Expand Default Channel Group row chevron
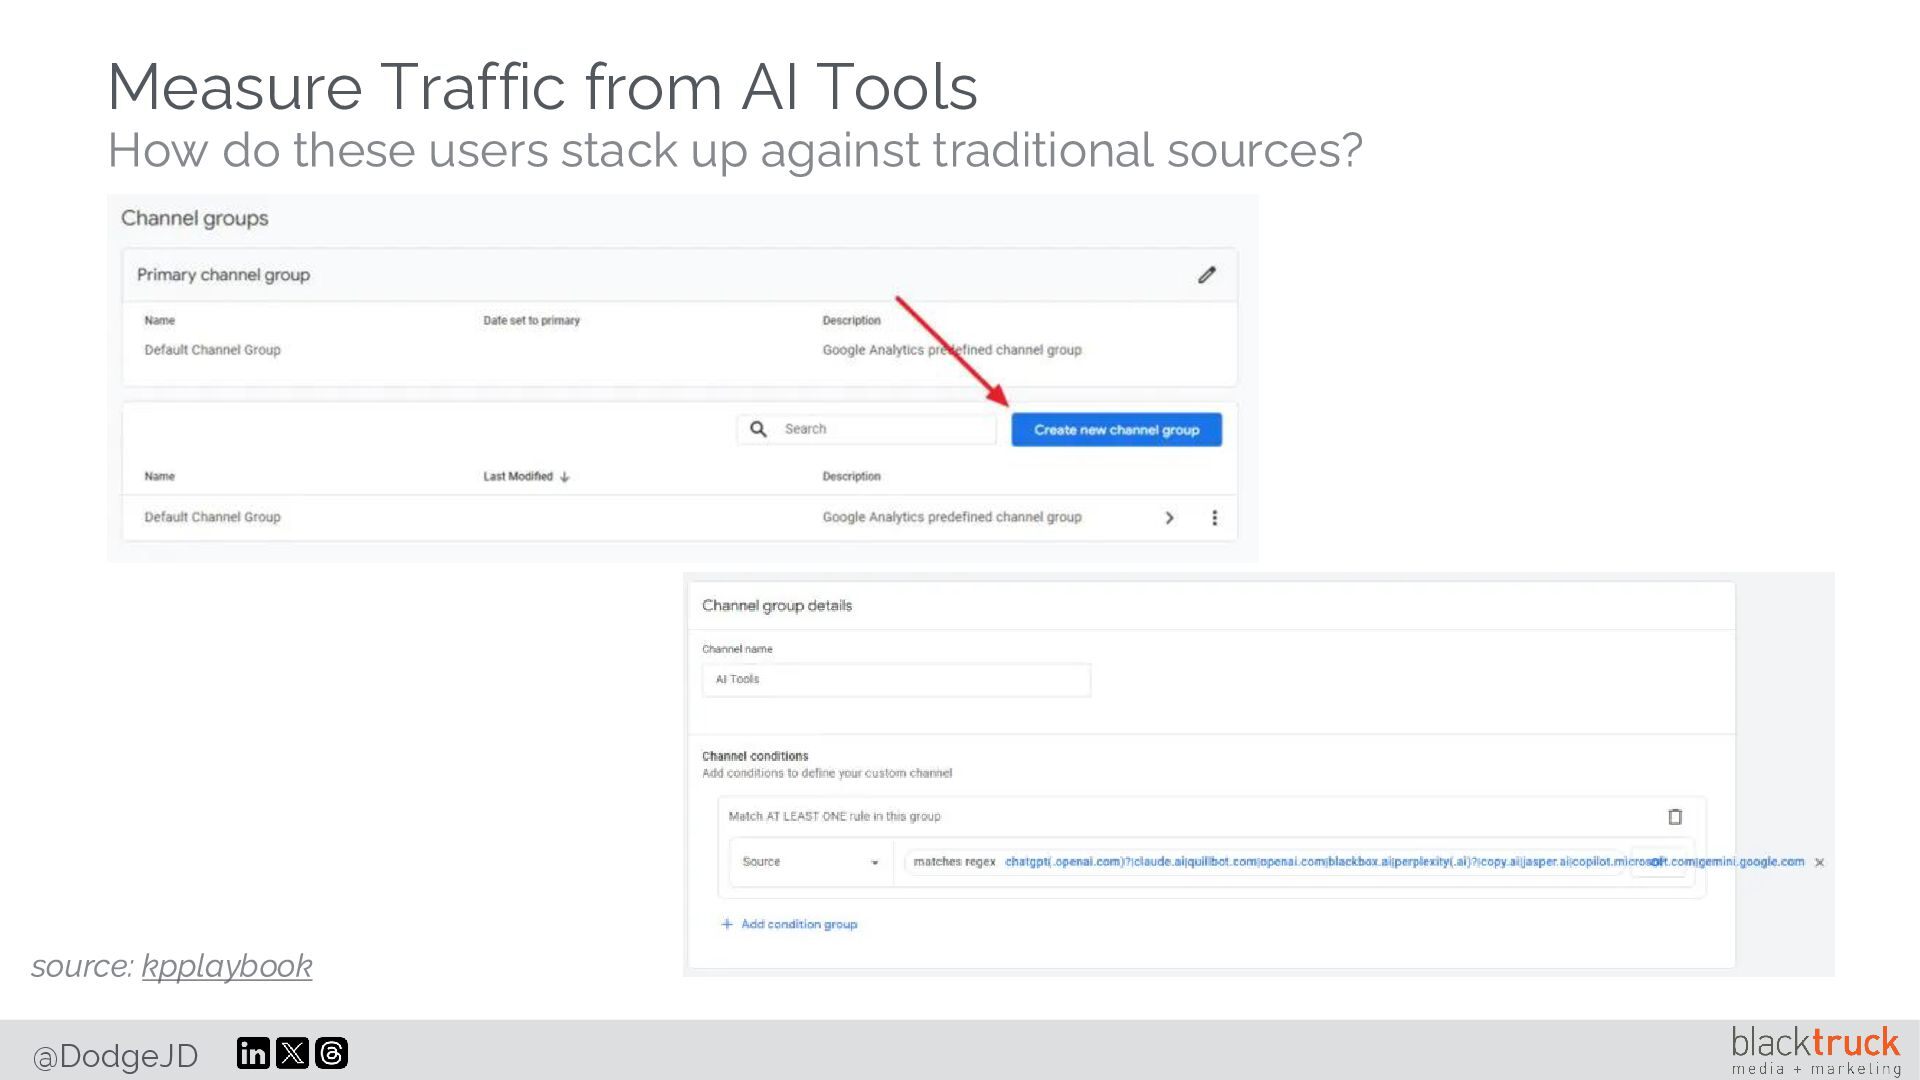 (1169, 518)
